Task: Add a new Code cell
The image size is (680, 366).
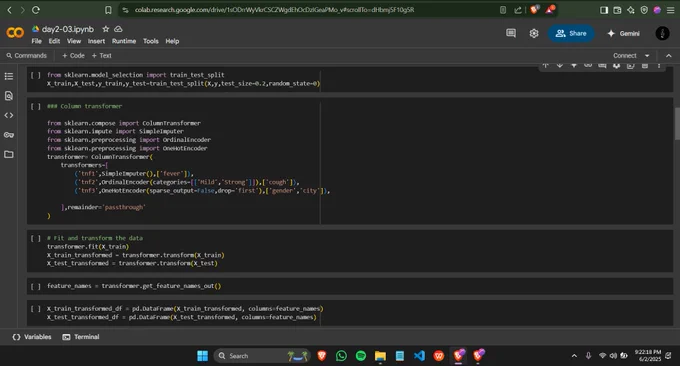Action: (x=73, y=56)
